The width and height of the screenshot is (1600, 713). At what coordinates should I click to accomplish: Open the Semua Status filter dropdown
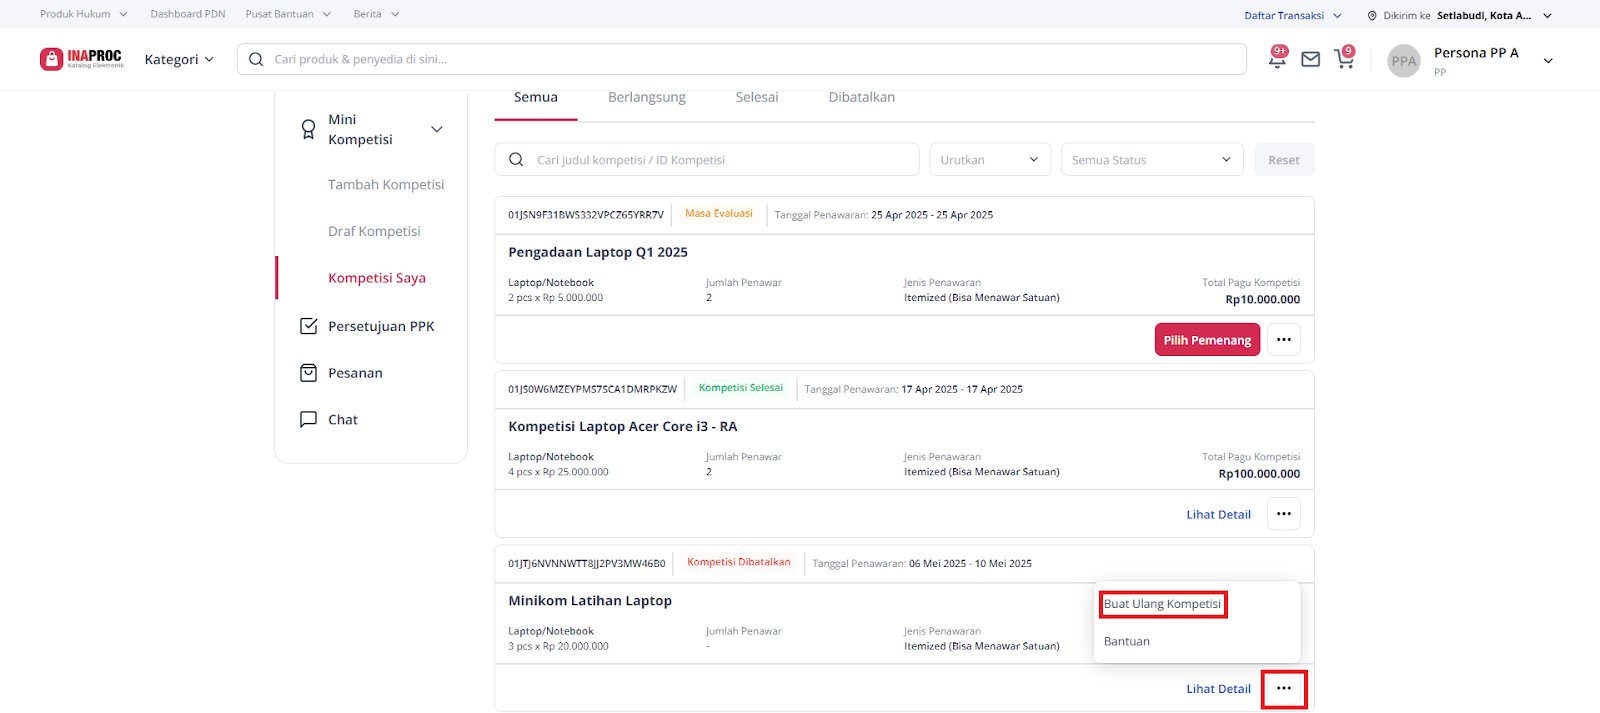tap(1151, 160)
